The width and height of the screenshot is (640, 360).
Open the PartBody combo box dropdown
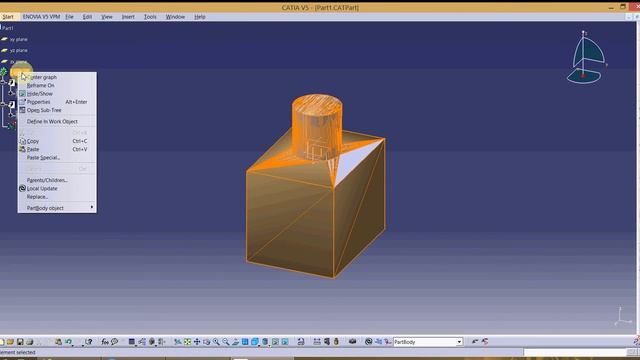pos(459,342)
